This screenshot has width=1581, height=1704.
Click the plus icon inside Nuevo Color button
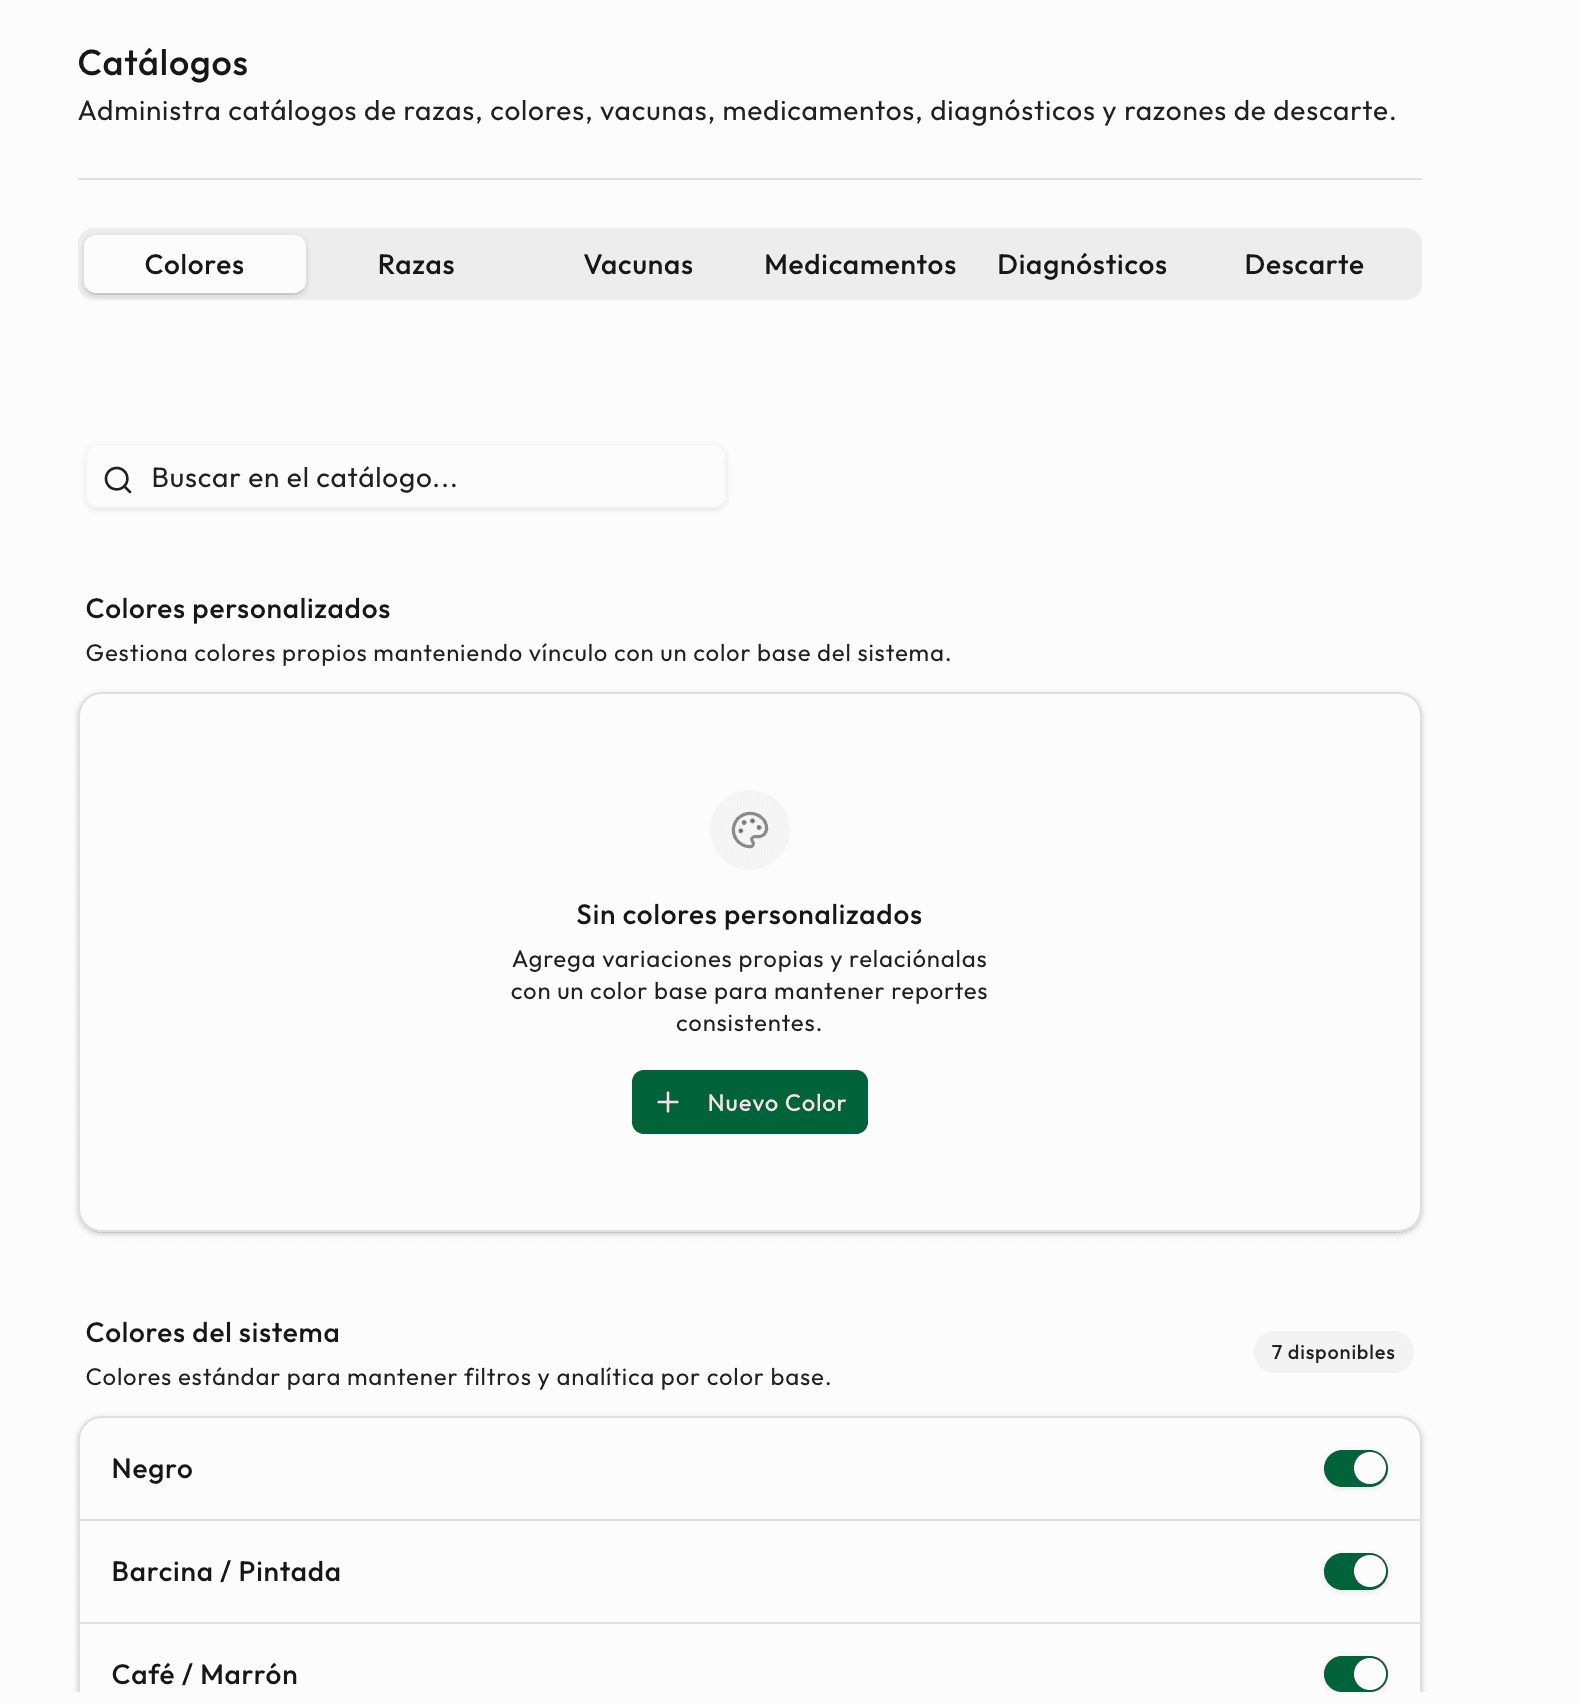668,1101
